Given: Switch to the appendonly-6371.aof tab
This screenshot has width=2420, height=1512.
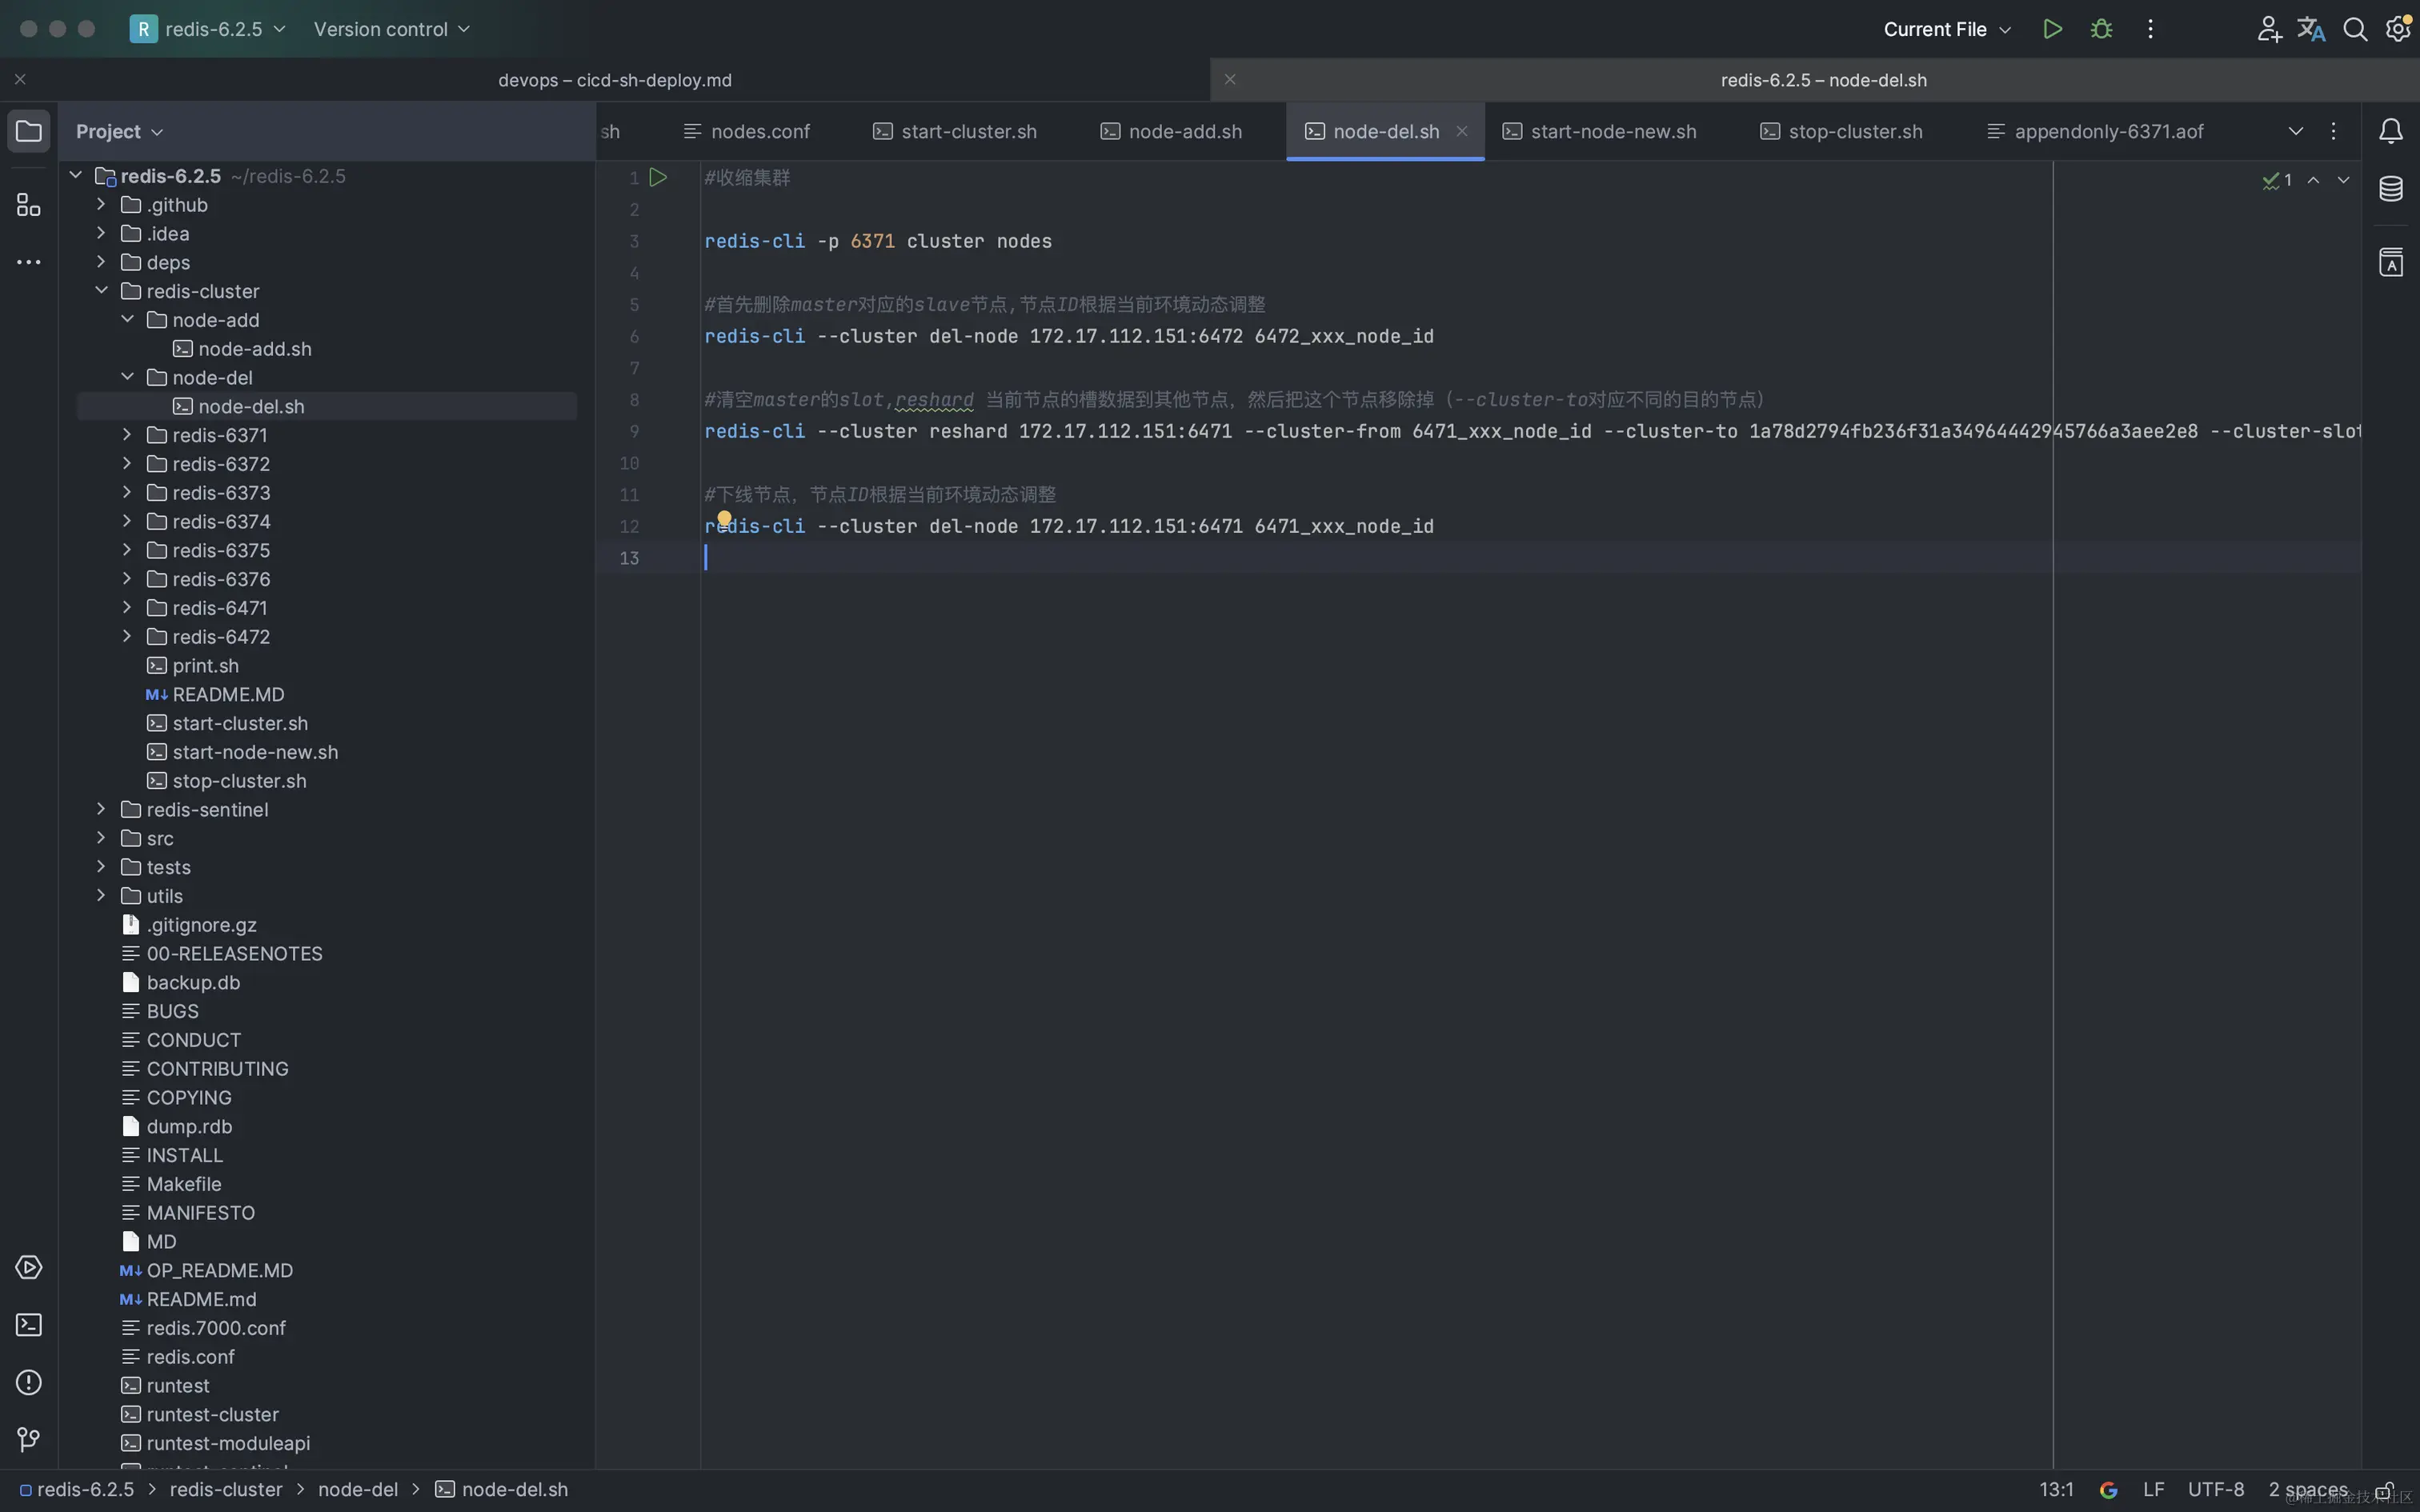Looking at the screenshot, I should point(2095,131).
